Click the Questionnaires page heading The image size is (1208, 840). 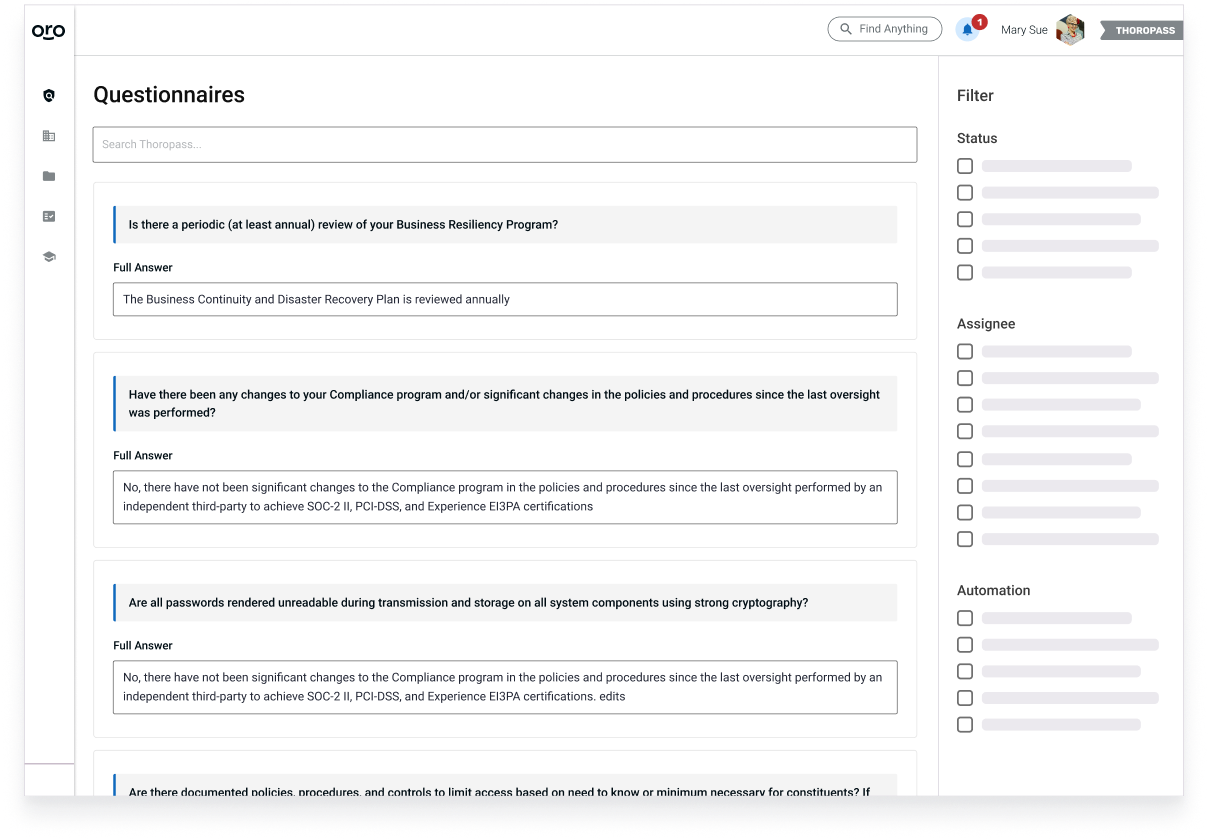(x=169, y=95)
